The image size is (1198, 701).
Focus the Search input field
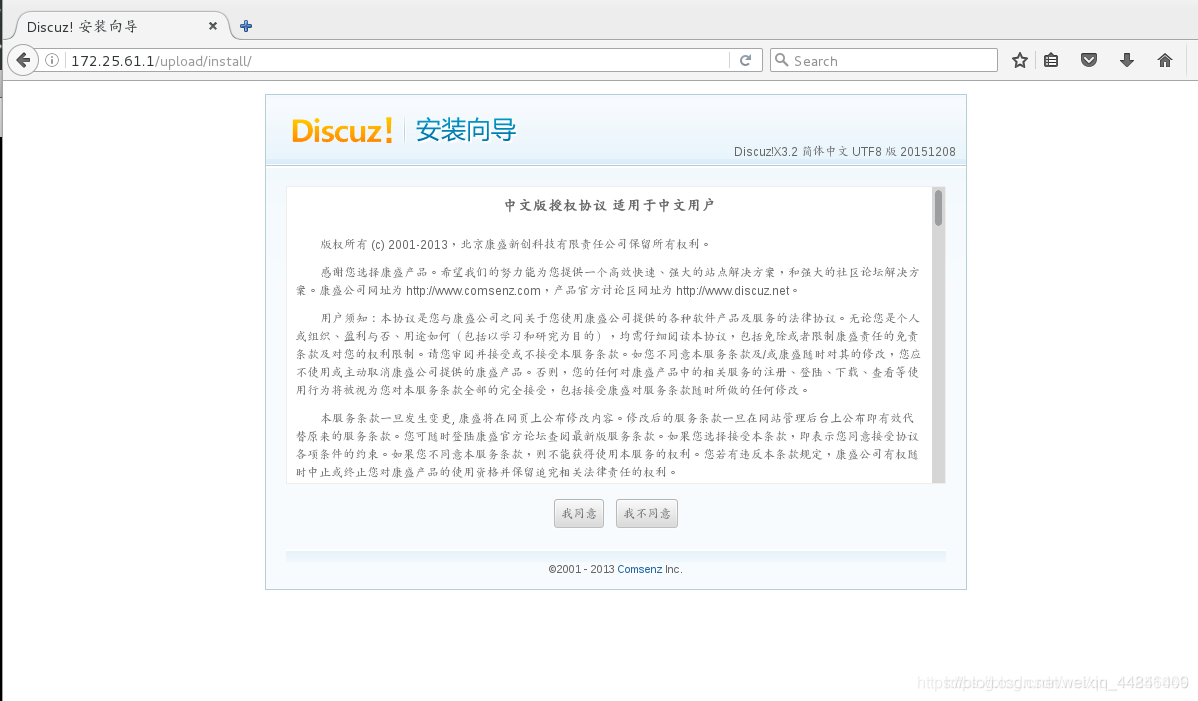(884, 60)
